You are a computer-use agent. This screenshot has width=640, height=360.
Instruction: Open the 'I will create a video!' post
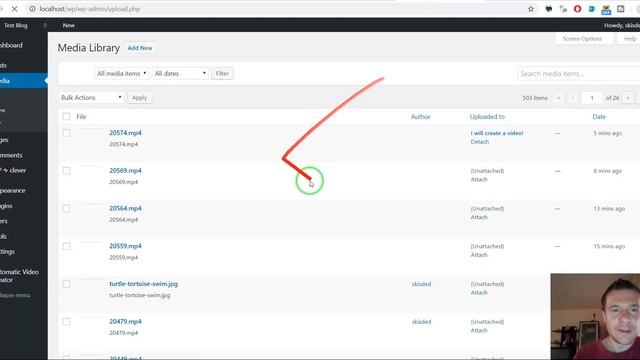coord(497,133)
